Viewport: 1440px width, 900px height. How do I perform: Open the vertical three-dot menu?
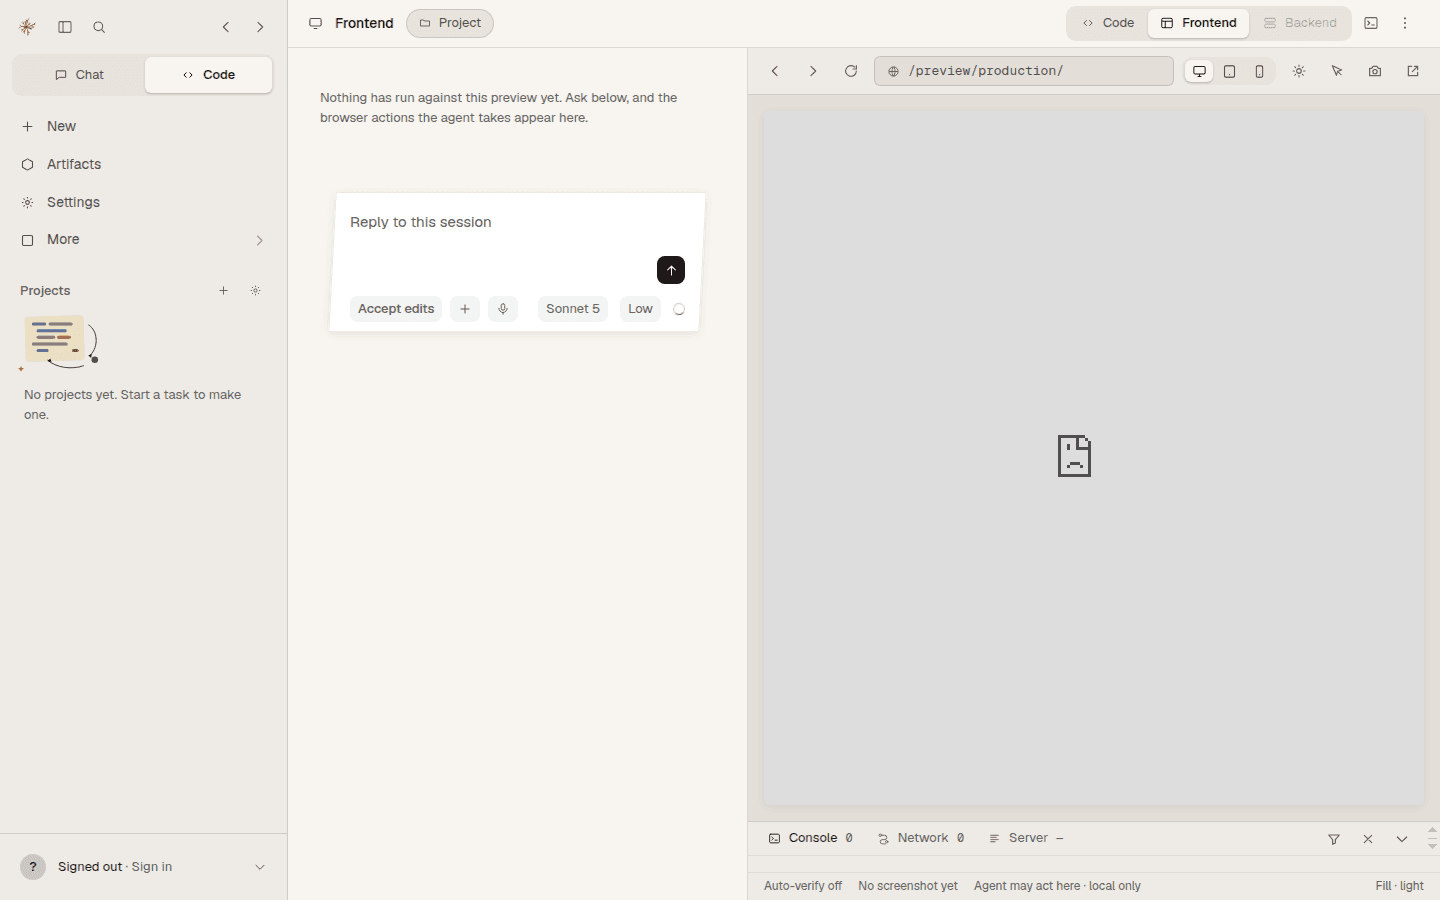(1405, 23)
